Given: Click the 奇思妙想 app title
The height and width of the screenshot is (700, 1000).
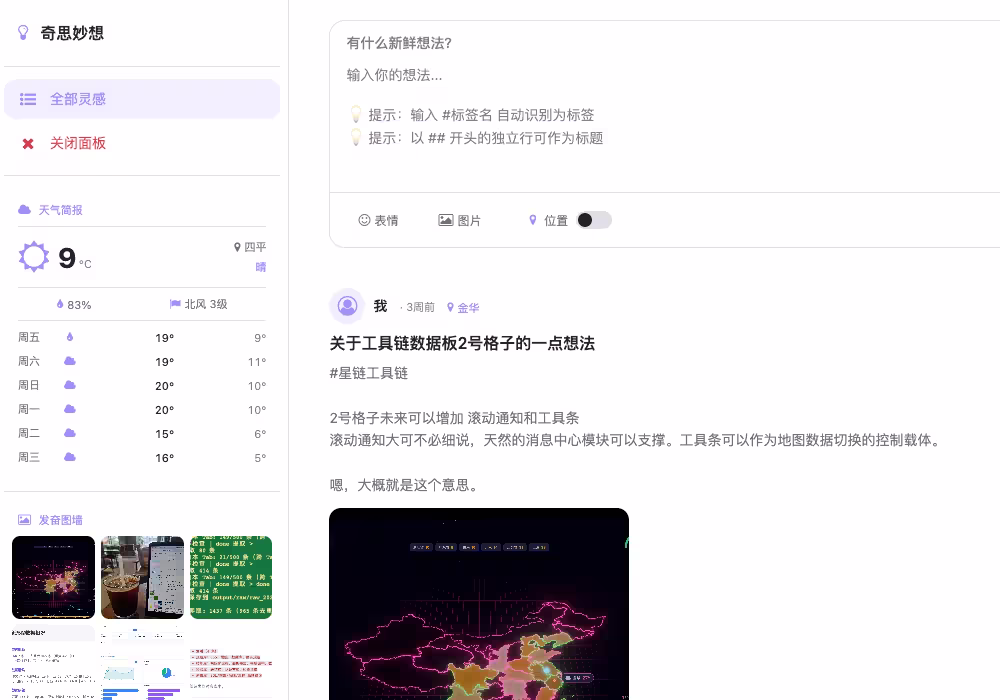Looking at the screenshot, I should pos(72,33).
